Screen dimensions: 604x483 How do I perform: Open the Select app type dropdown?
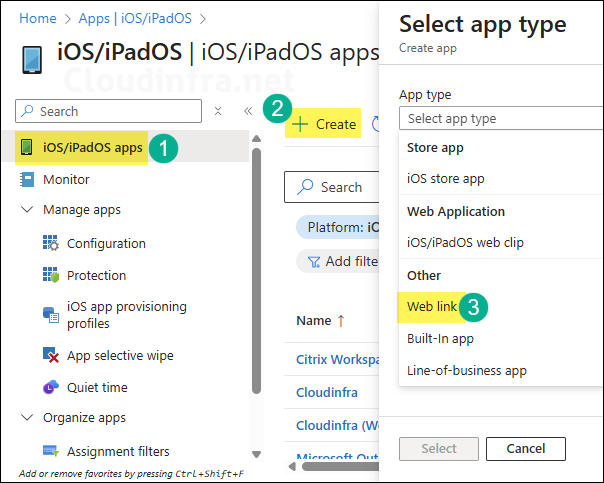point(501,119)
